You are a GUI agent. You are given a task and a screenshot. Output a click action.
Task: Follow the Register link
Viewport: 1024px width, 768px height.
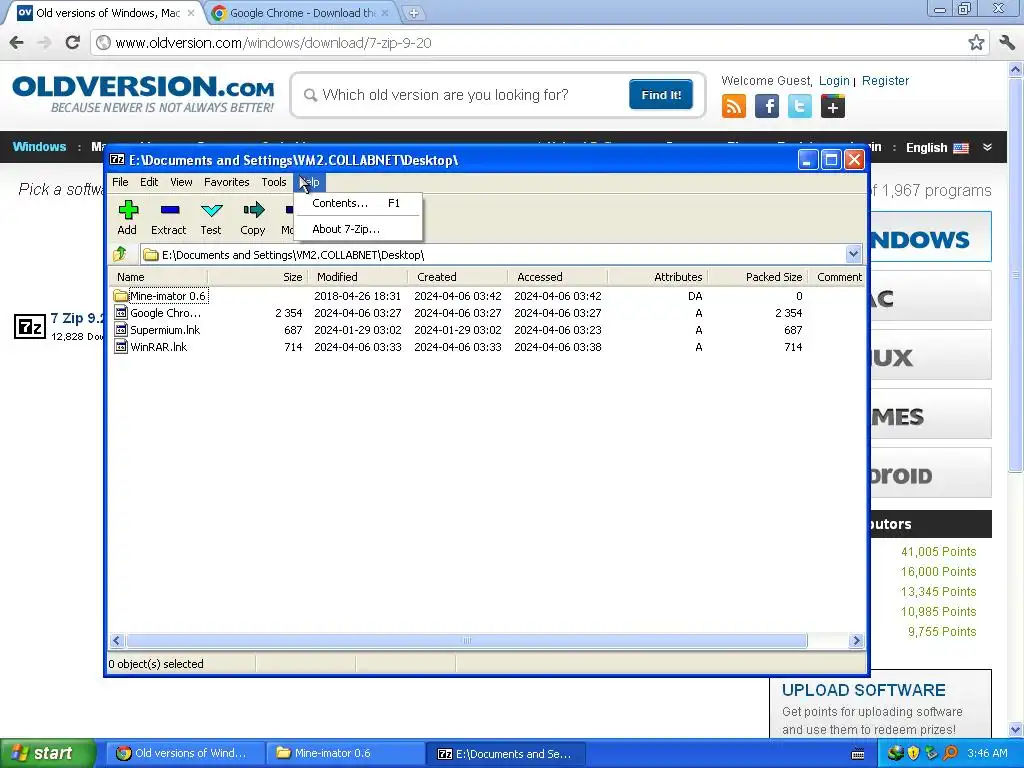[x=885, y=80]
